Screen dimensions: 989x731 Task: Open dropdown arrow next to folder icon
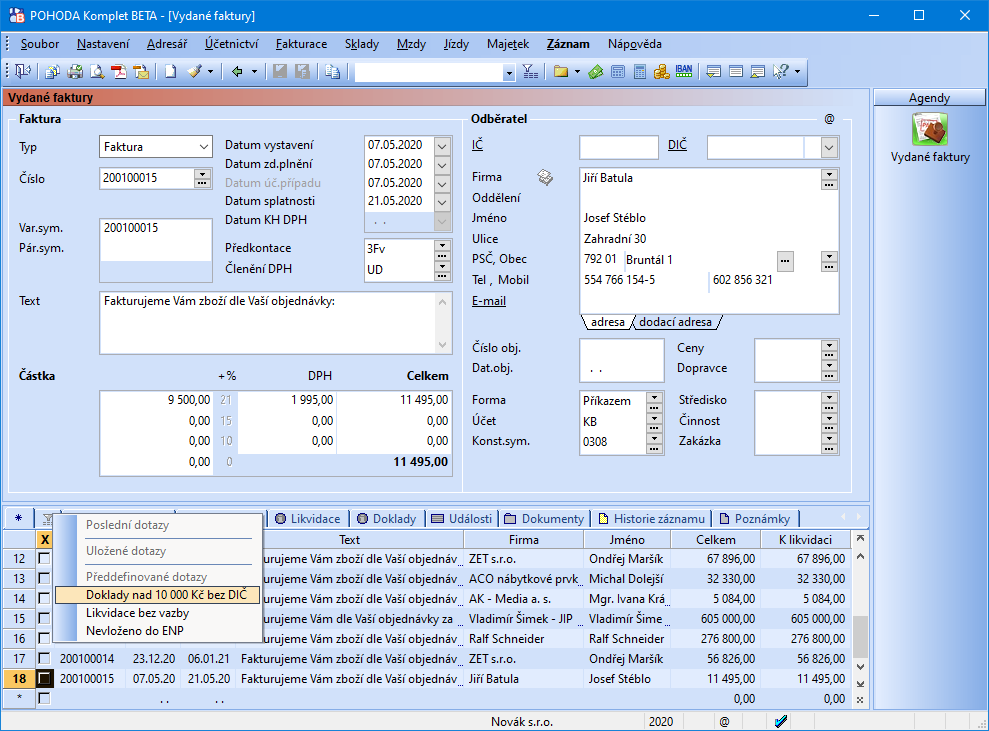point(577,72)
